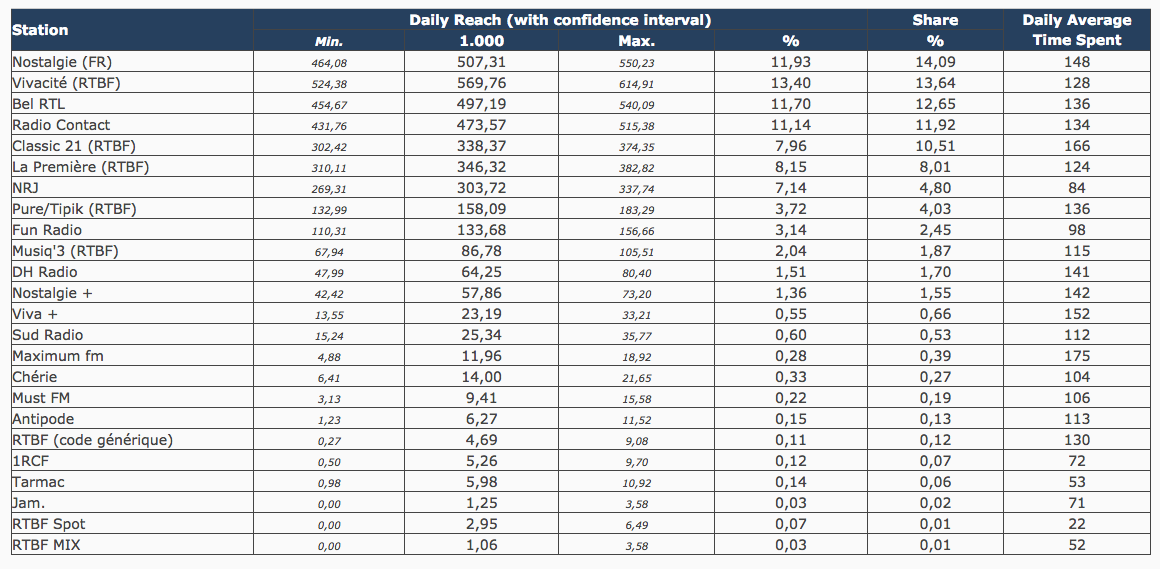Screen dimensions: 1160x569
Task: Select the RTBF (code générique) row
Action: [x=92, y=440]
